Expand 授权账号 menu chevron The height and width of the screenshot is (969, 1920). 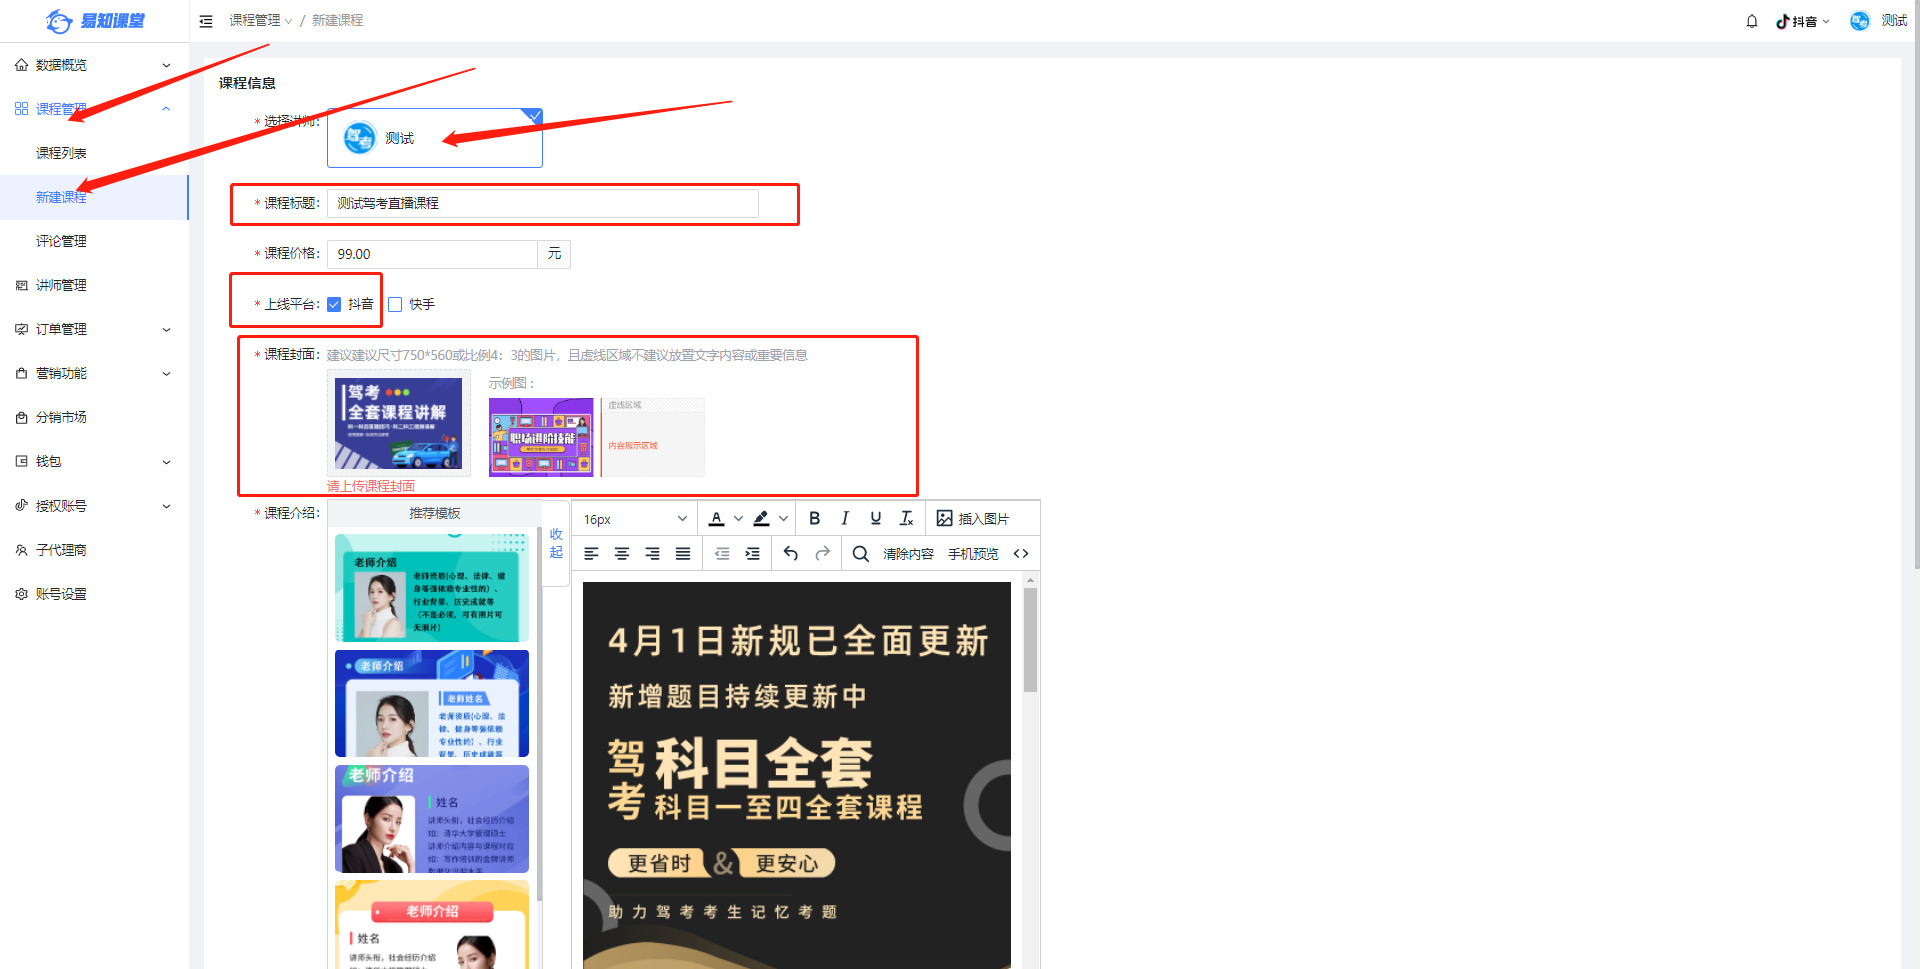166,506
